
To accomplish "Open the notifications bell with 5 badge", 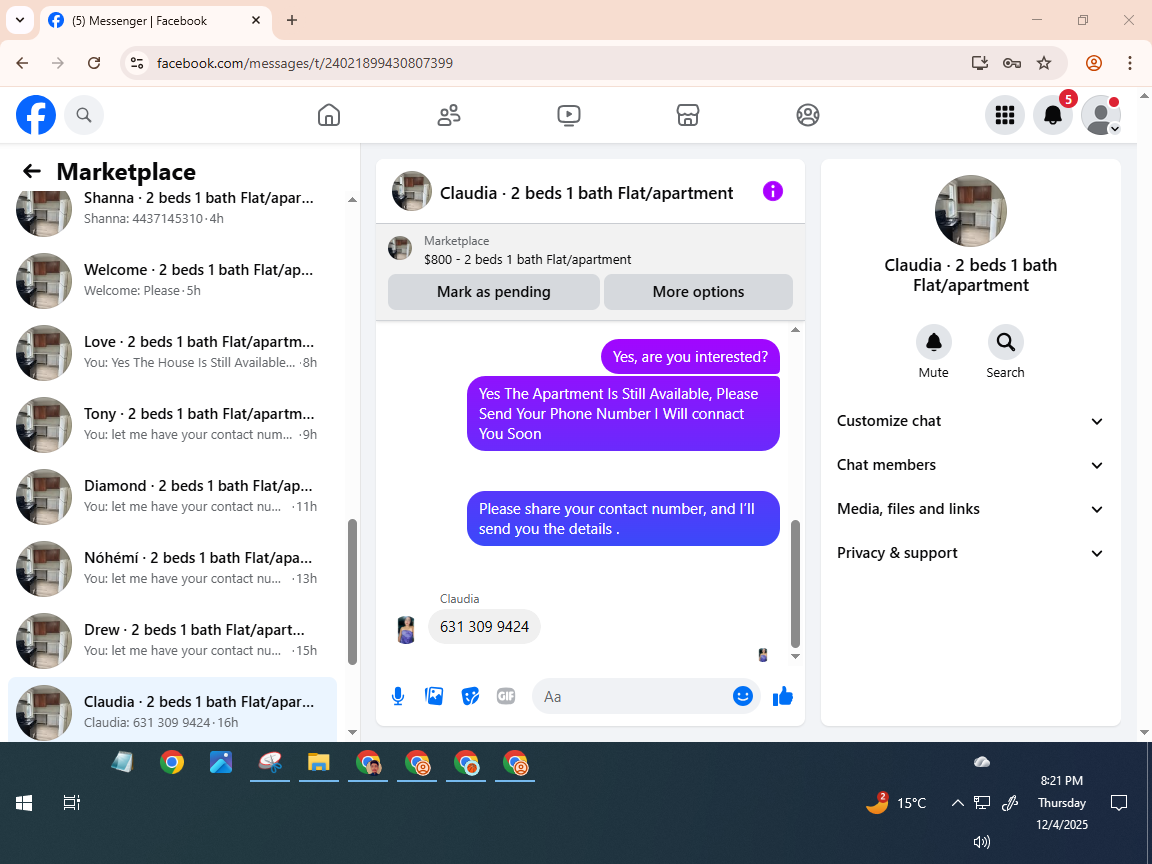I will [x=1053, y=115].
